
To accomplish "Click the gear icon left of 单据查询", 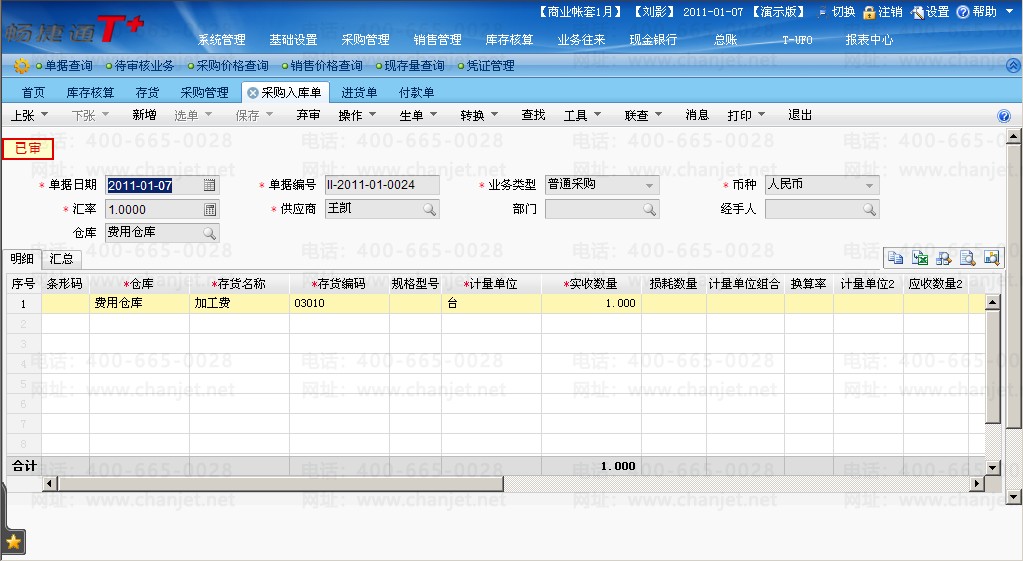I will [x=21, y=66].
